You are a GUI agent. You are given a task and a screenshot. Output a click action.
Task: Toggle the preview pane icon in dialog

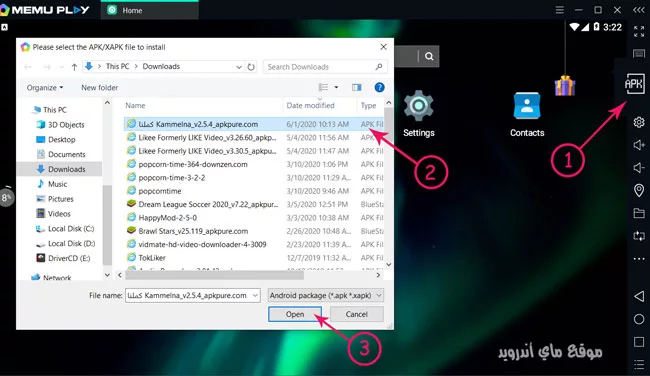click(357, 87)
